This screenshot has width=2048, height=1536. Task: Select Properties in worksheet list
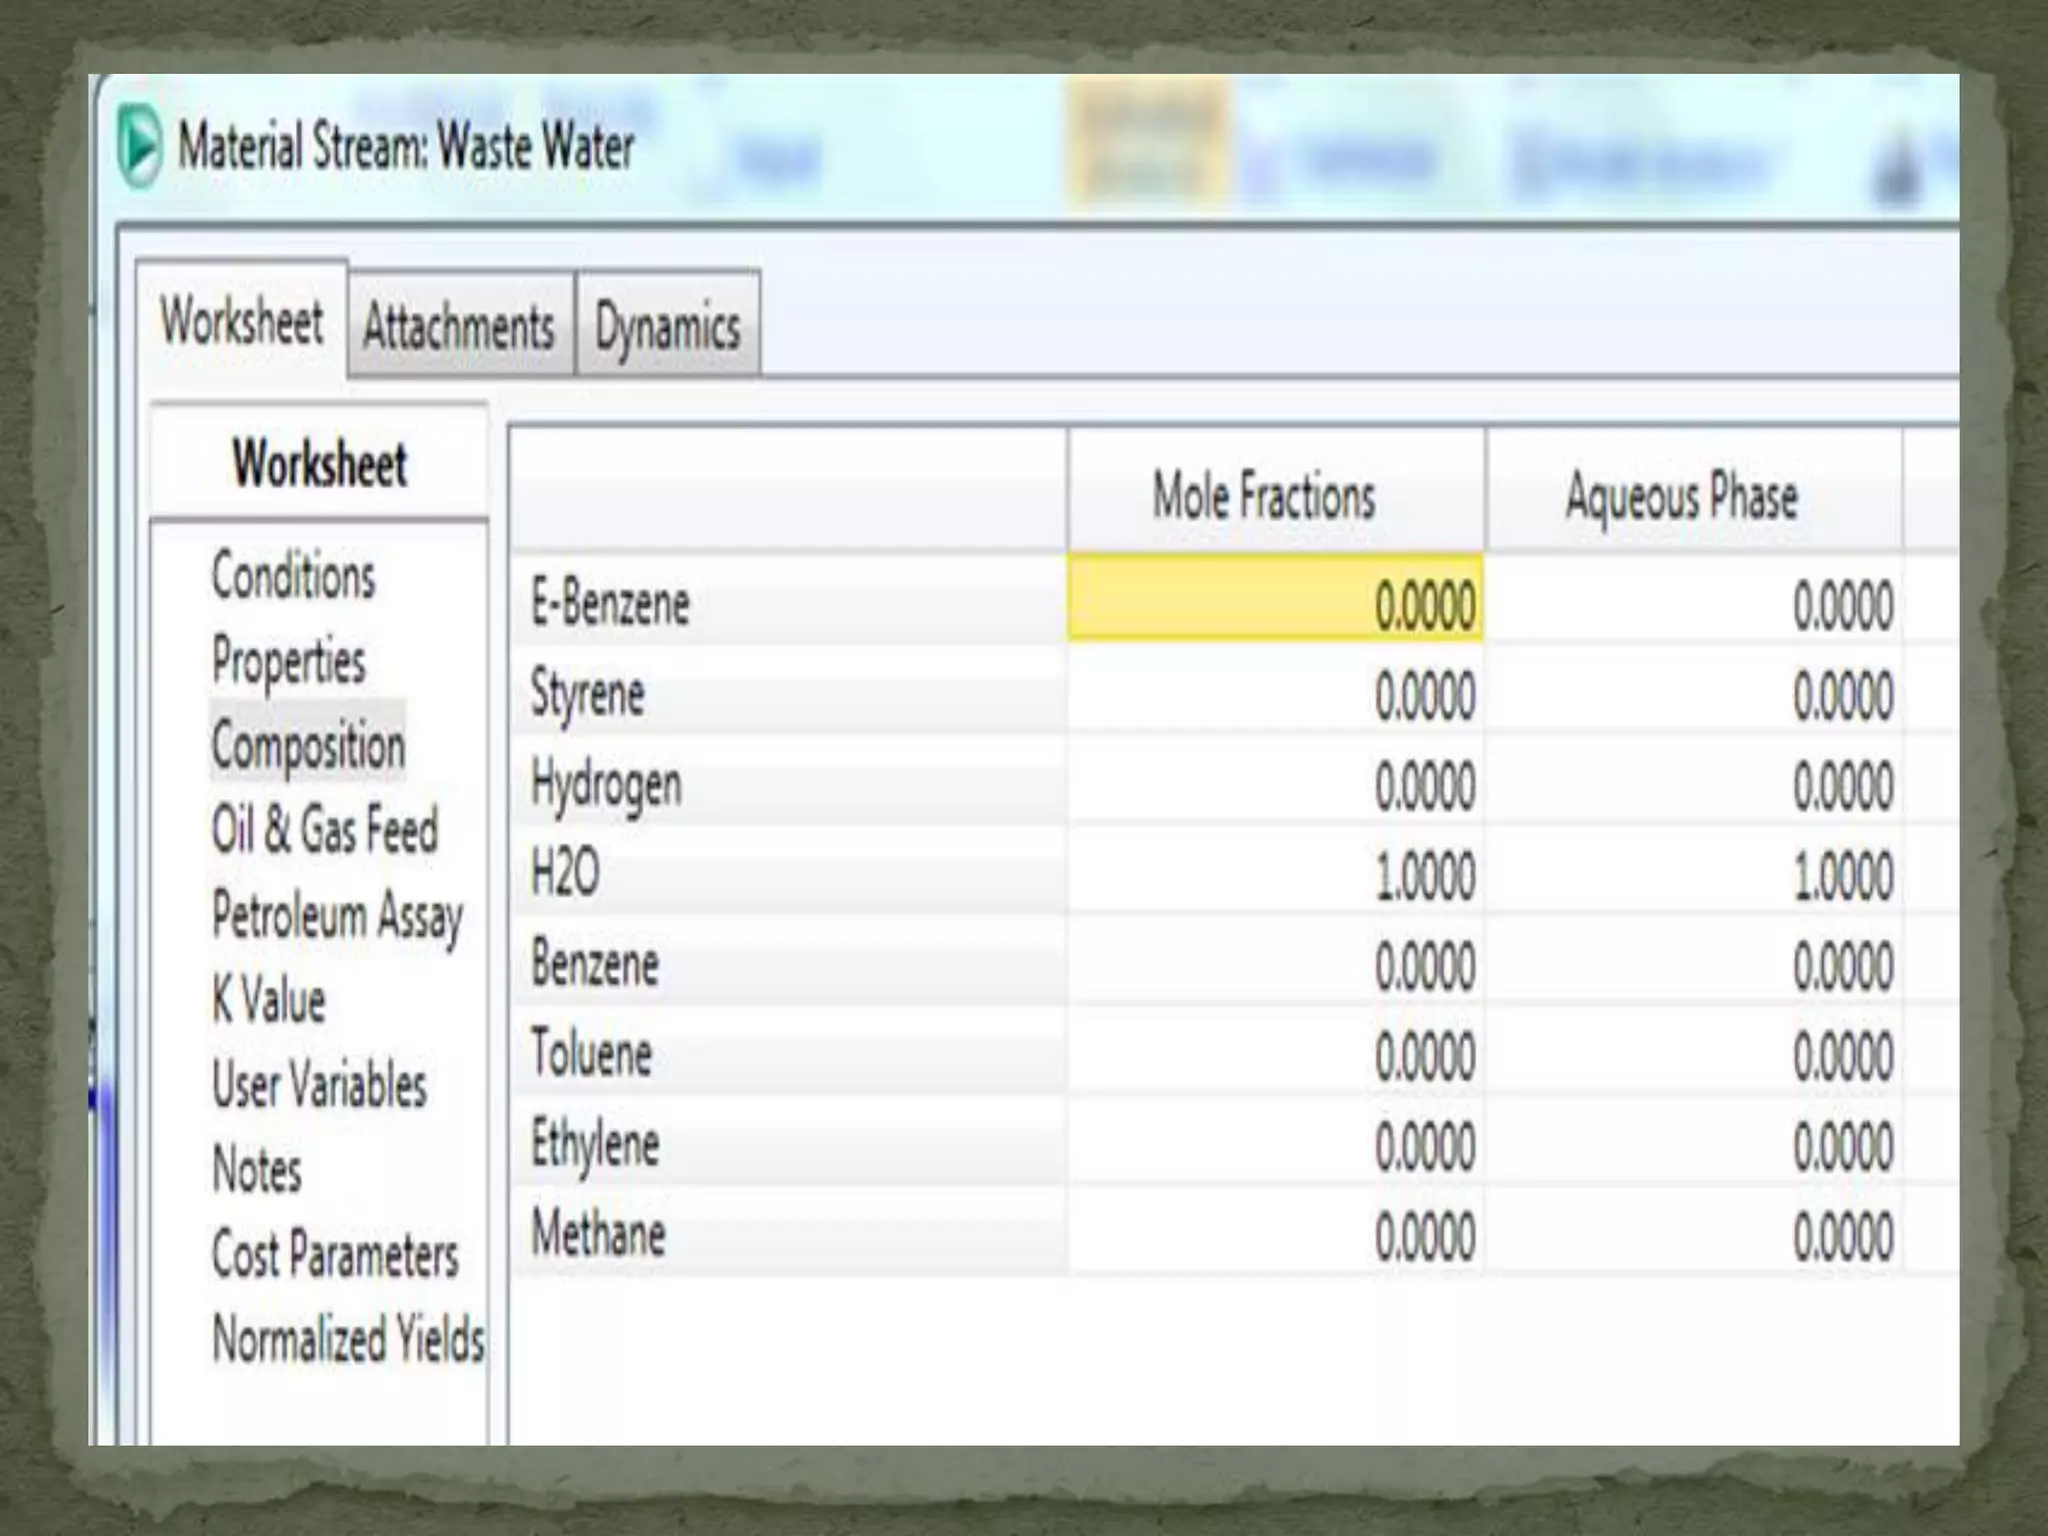[x=289, y=661]
